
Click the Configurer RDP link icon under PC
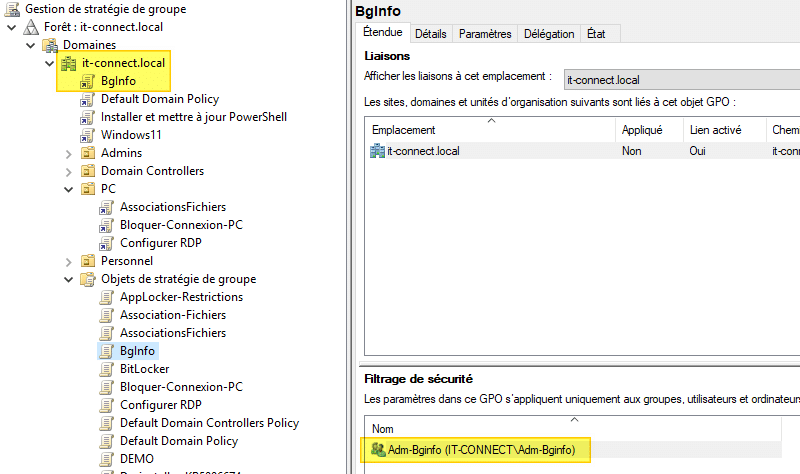pyautogui.click(x=106, y=243)
